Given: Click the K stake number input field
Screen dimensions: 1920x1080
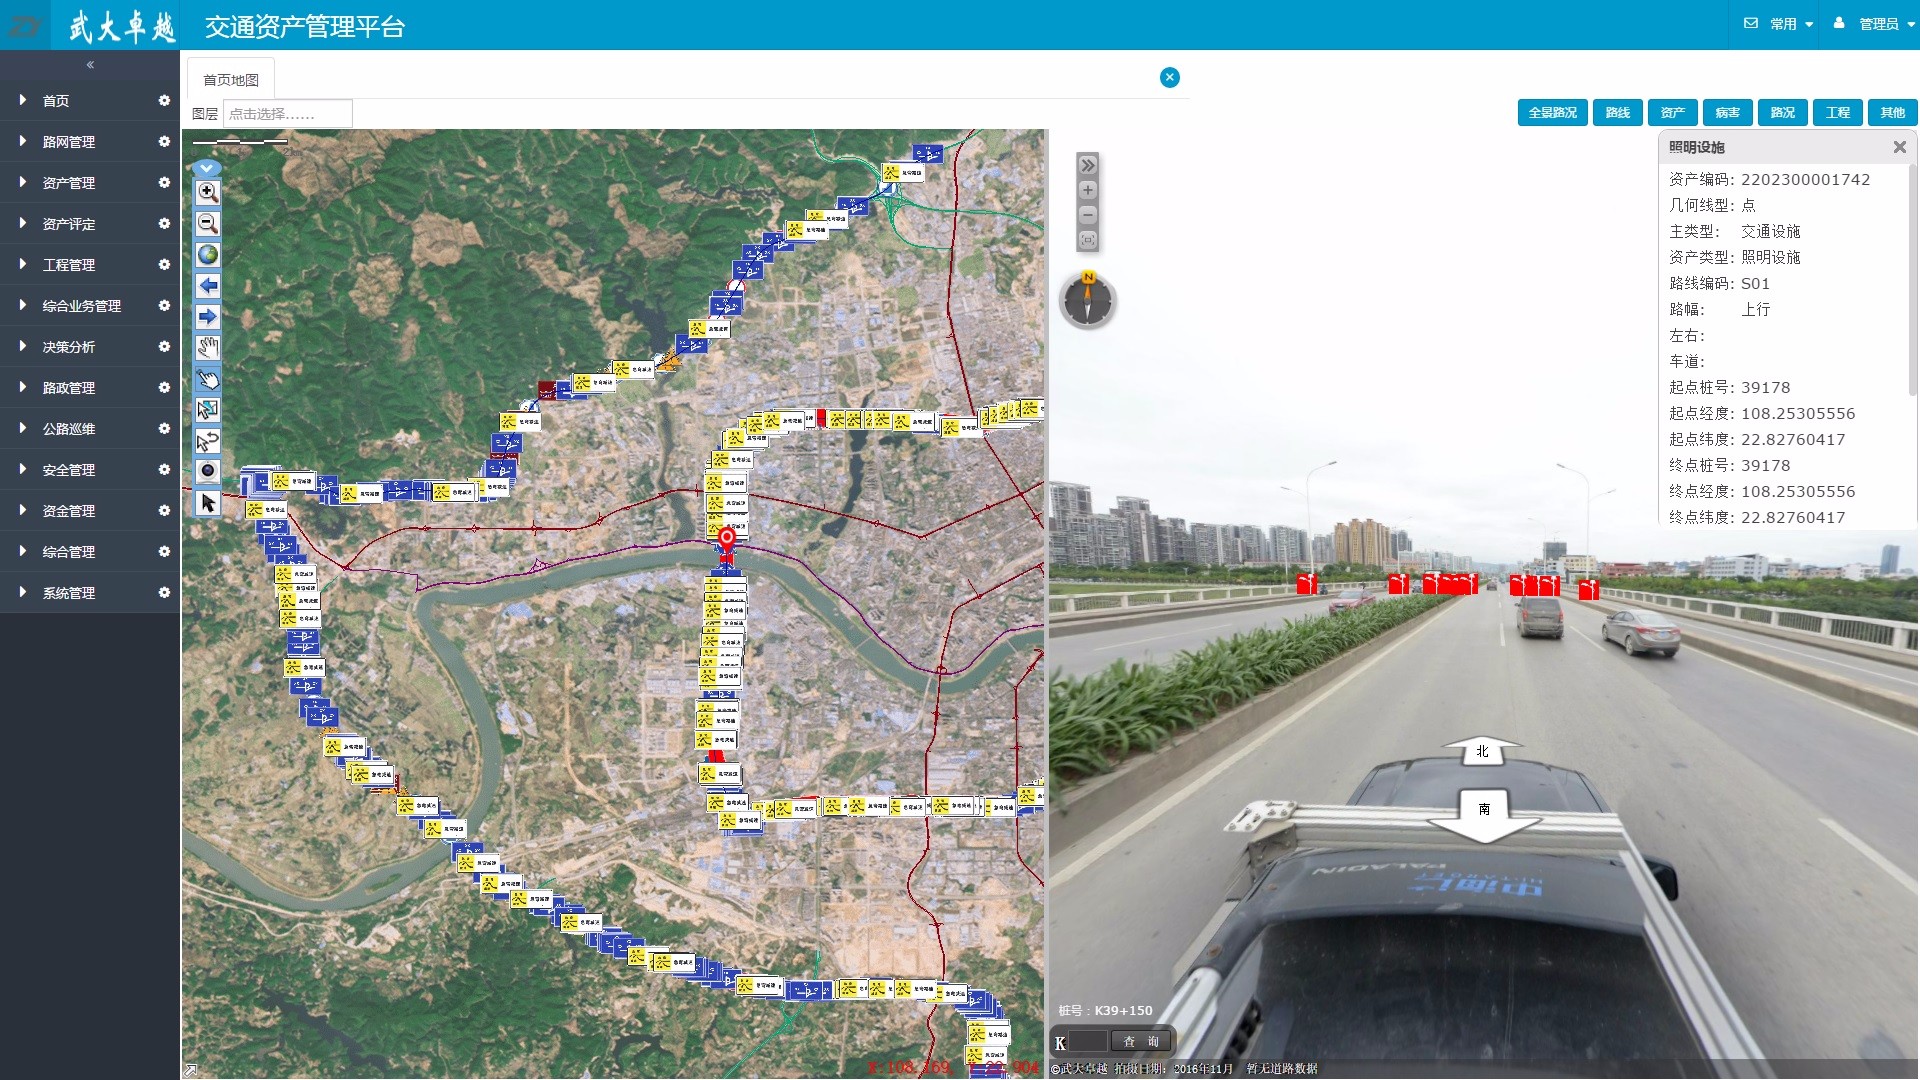Looking at the screenshot, I should (x=1088, y=1041).
